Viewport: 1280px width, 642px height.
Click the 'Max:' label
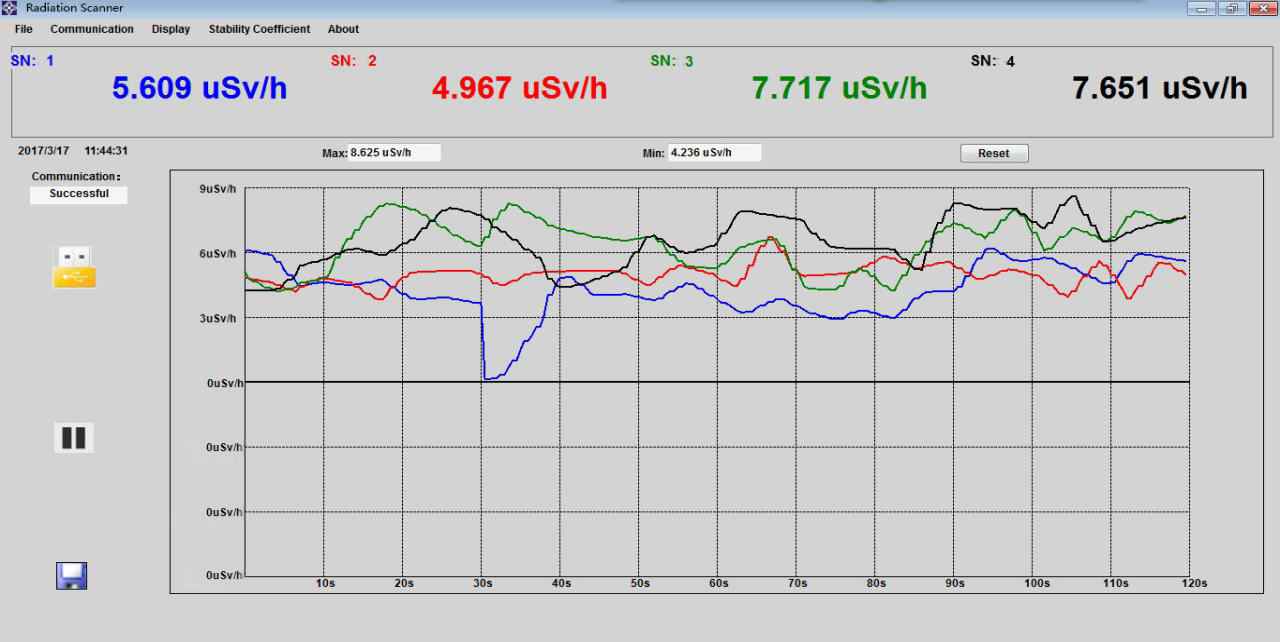334,153
